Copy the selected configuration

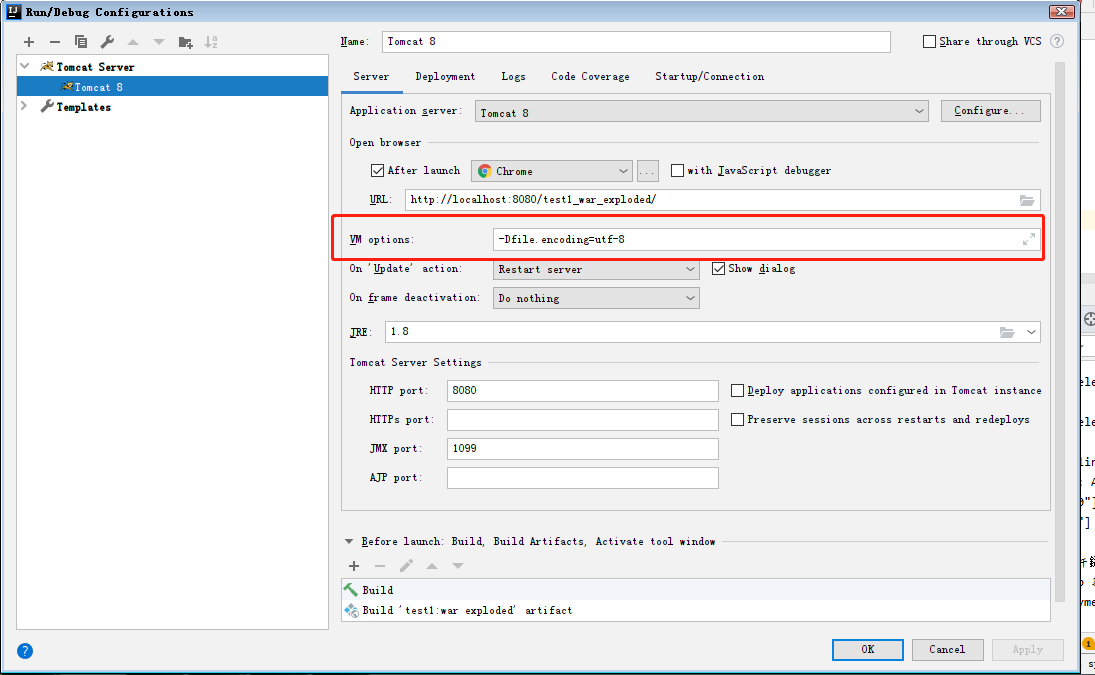point(81,43)
